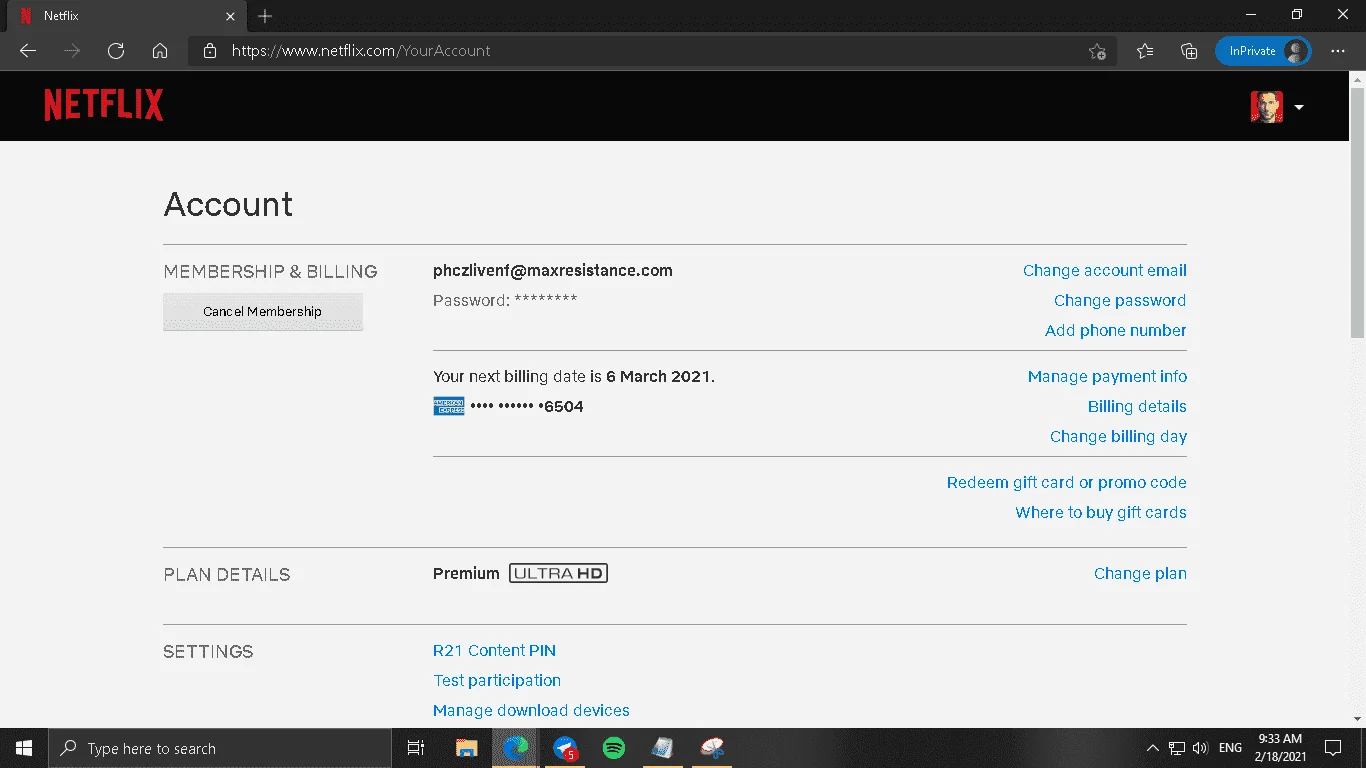
Task: Open Change password link
Action: pyautogui.click(x=1120, y=300)
